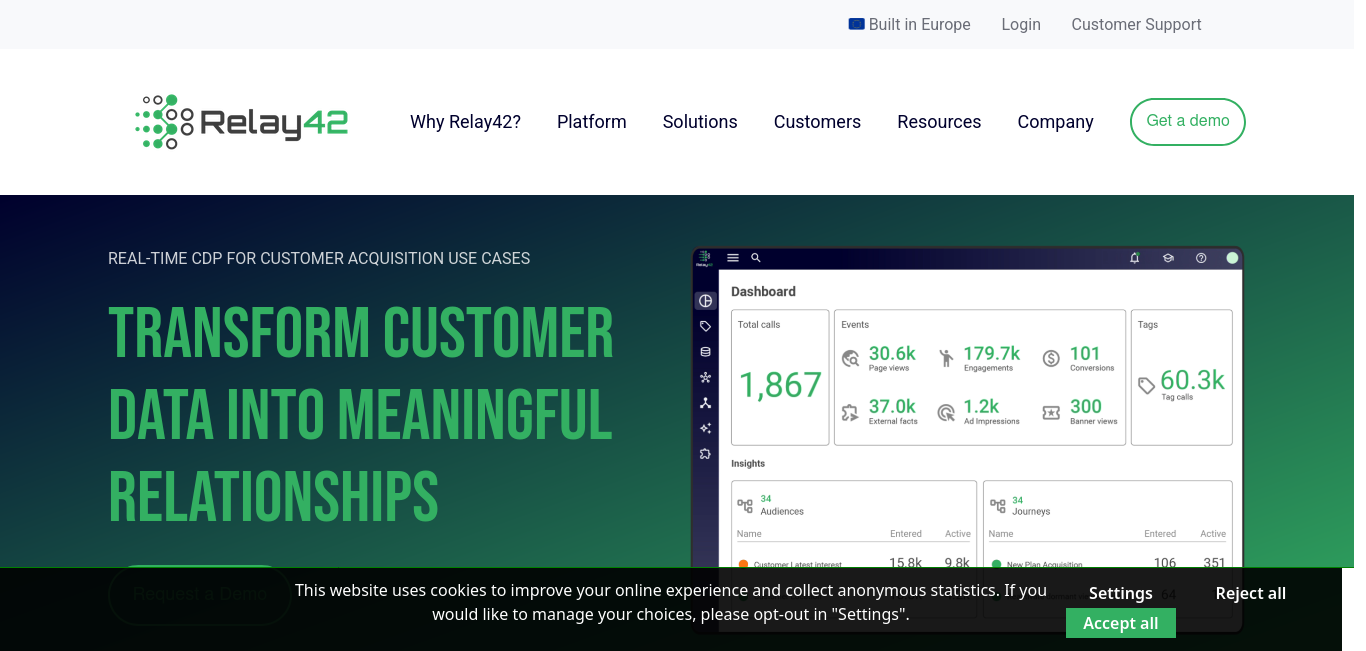Click the Tag calls tag icon
The width and height of the screenshot is (1366, 651).
(x=1147, y=385)
